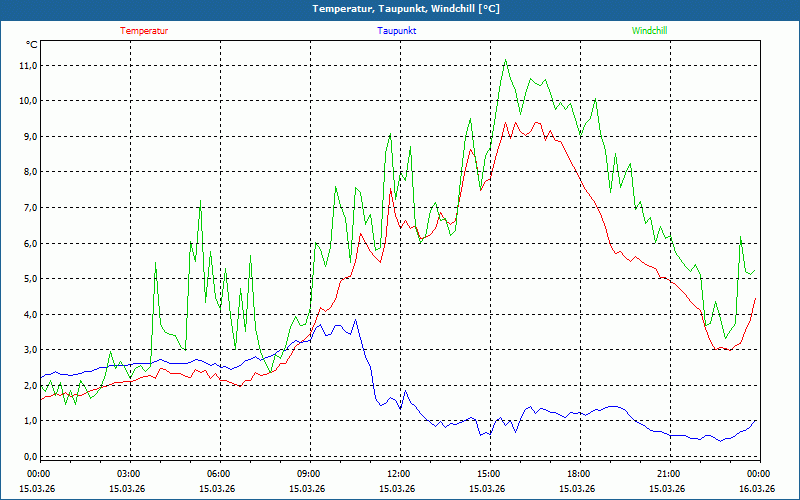Select the 03:00 time axis label
This screenshot has height=500, width=800.
[x=128, y=474]
